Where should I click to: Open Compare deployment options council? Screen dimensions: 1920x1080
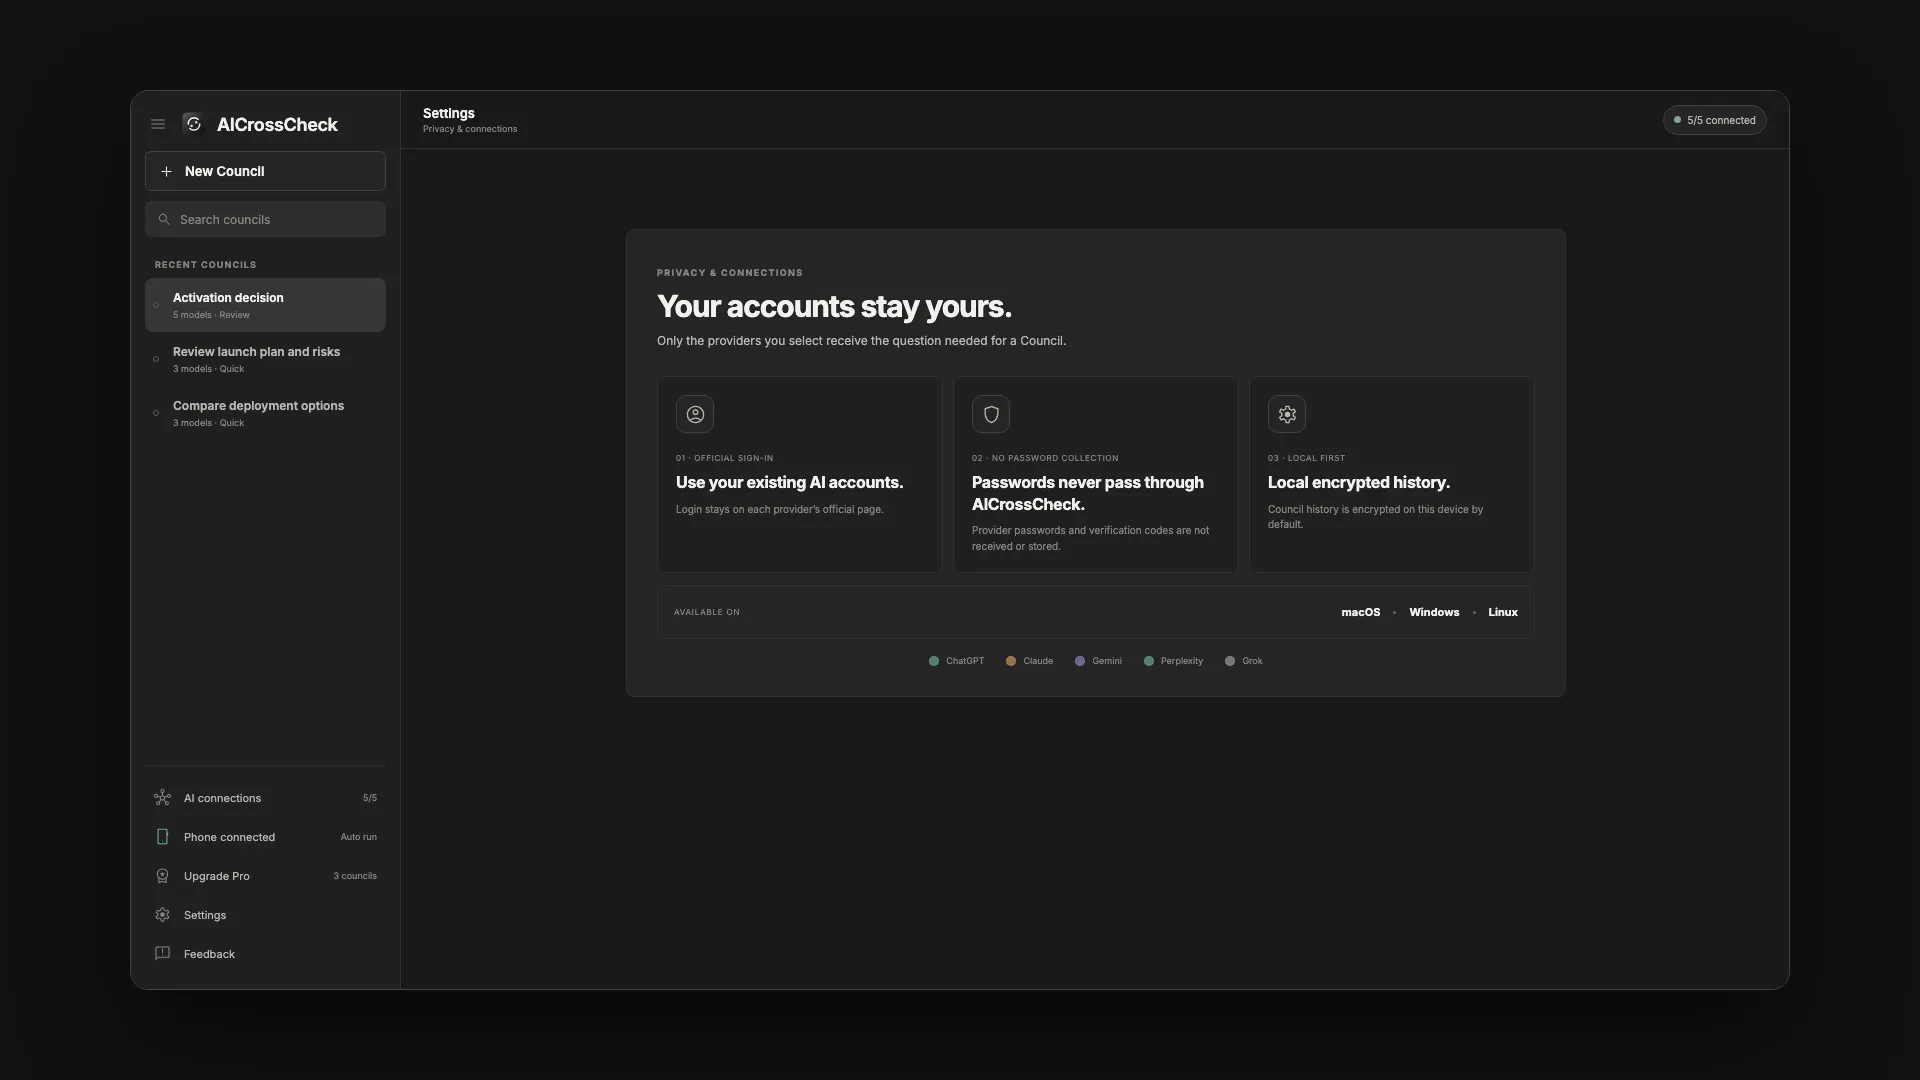click(265, 413)
